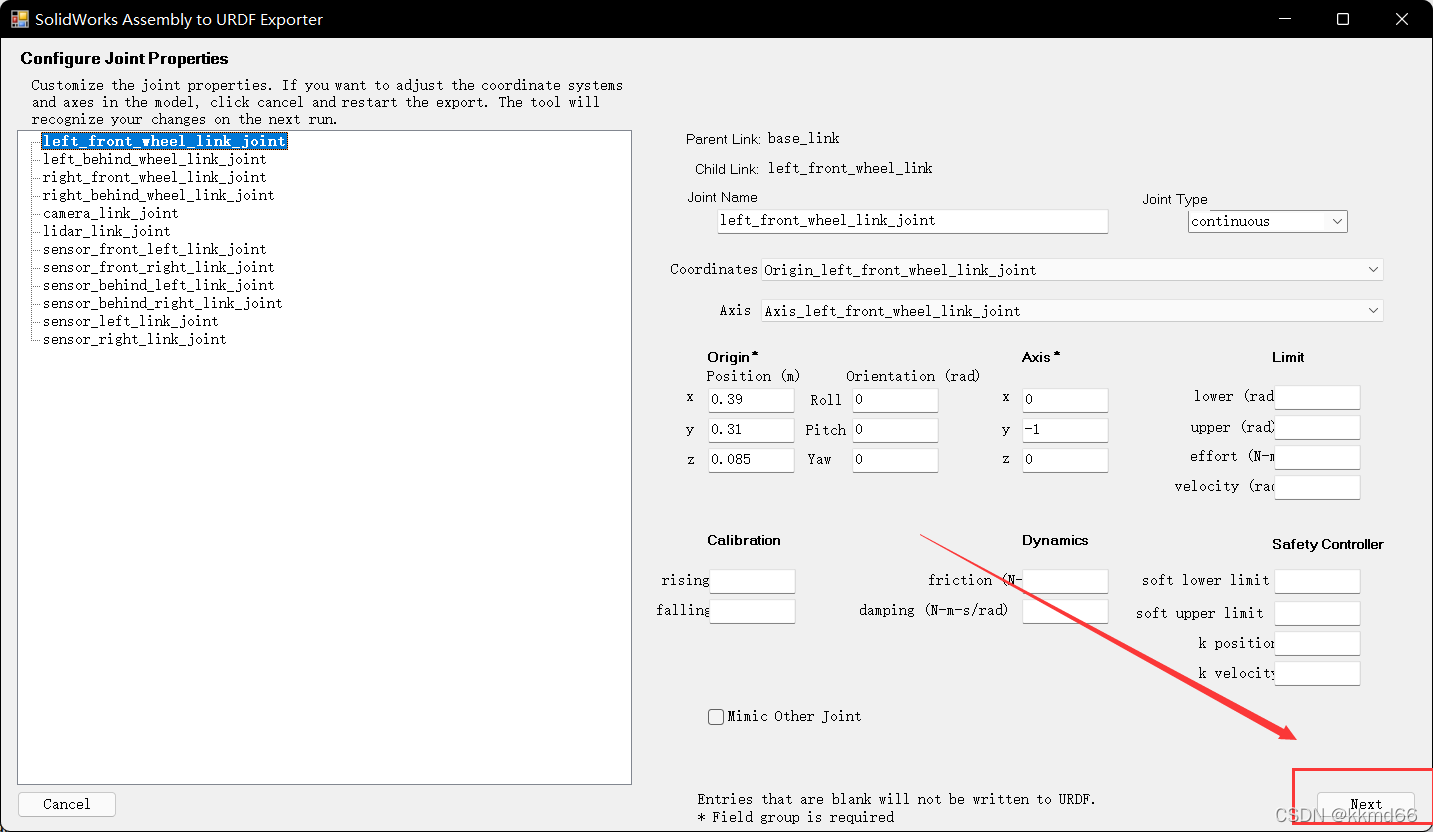
Task: Select sensor_left_link_joint in the tree
Action: tap(130, 321)
